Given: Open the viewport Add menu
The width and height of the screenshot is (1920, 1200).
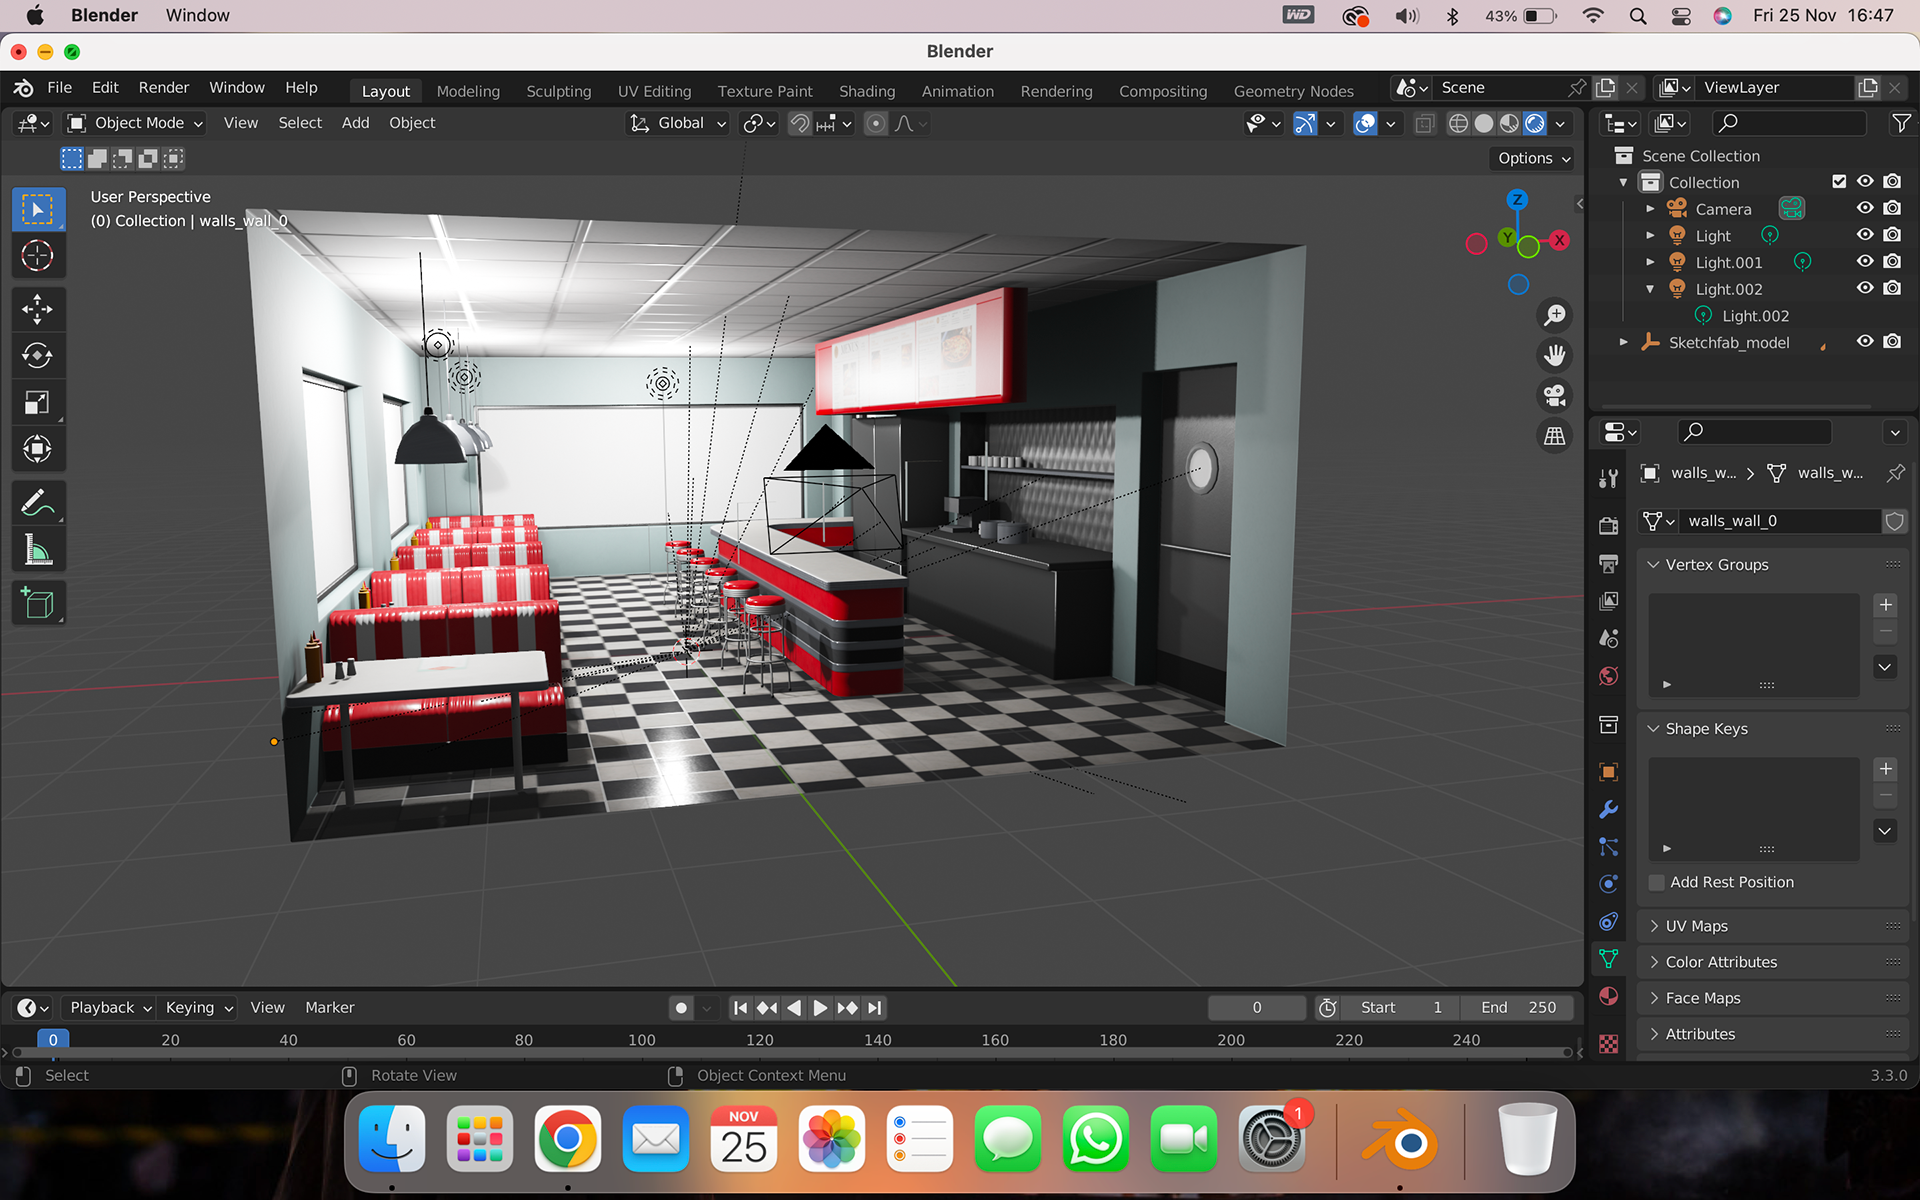Looking at the screenshot, I should [355, 123].
